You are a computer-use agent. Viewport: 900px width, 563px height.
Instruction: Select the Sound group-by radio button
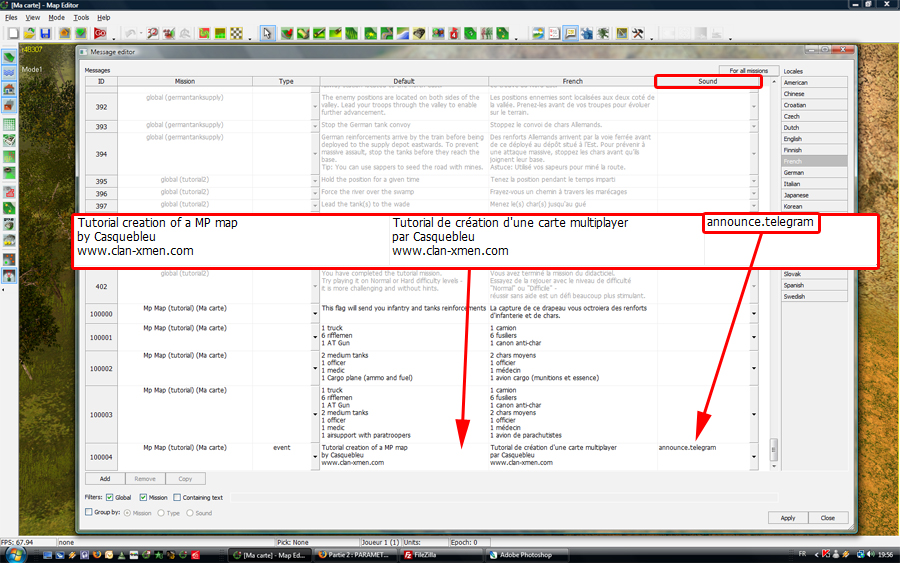[x=189, y=513]
